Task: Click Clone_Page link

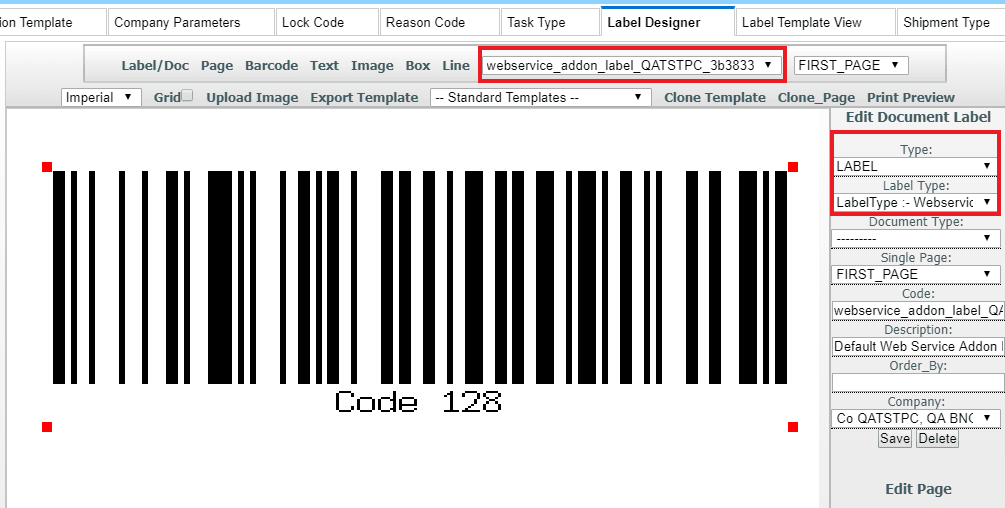Action: pos(816,97)
